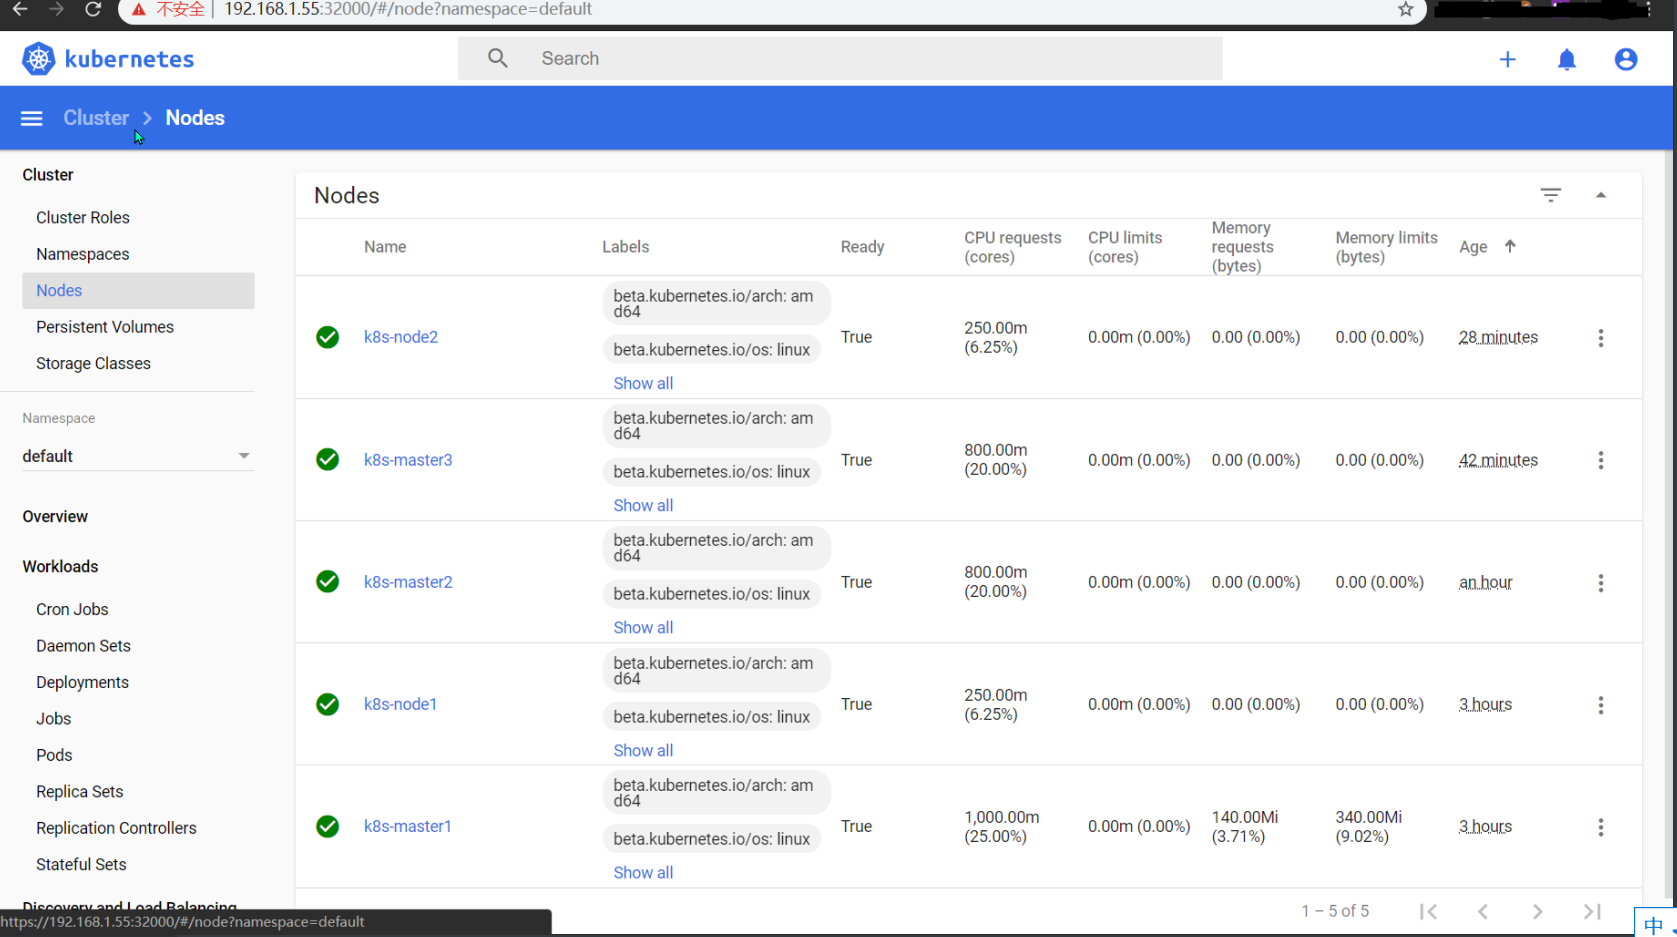Go to first page of nodes
Screen dimensions: 1677x937
1428,911
